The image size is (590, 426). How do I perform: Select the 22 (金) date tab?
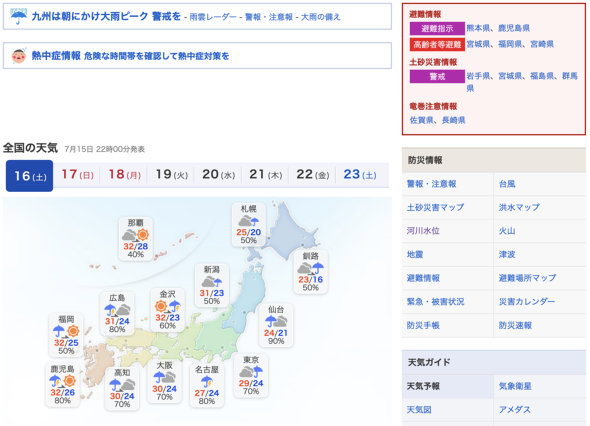point(312,174)
